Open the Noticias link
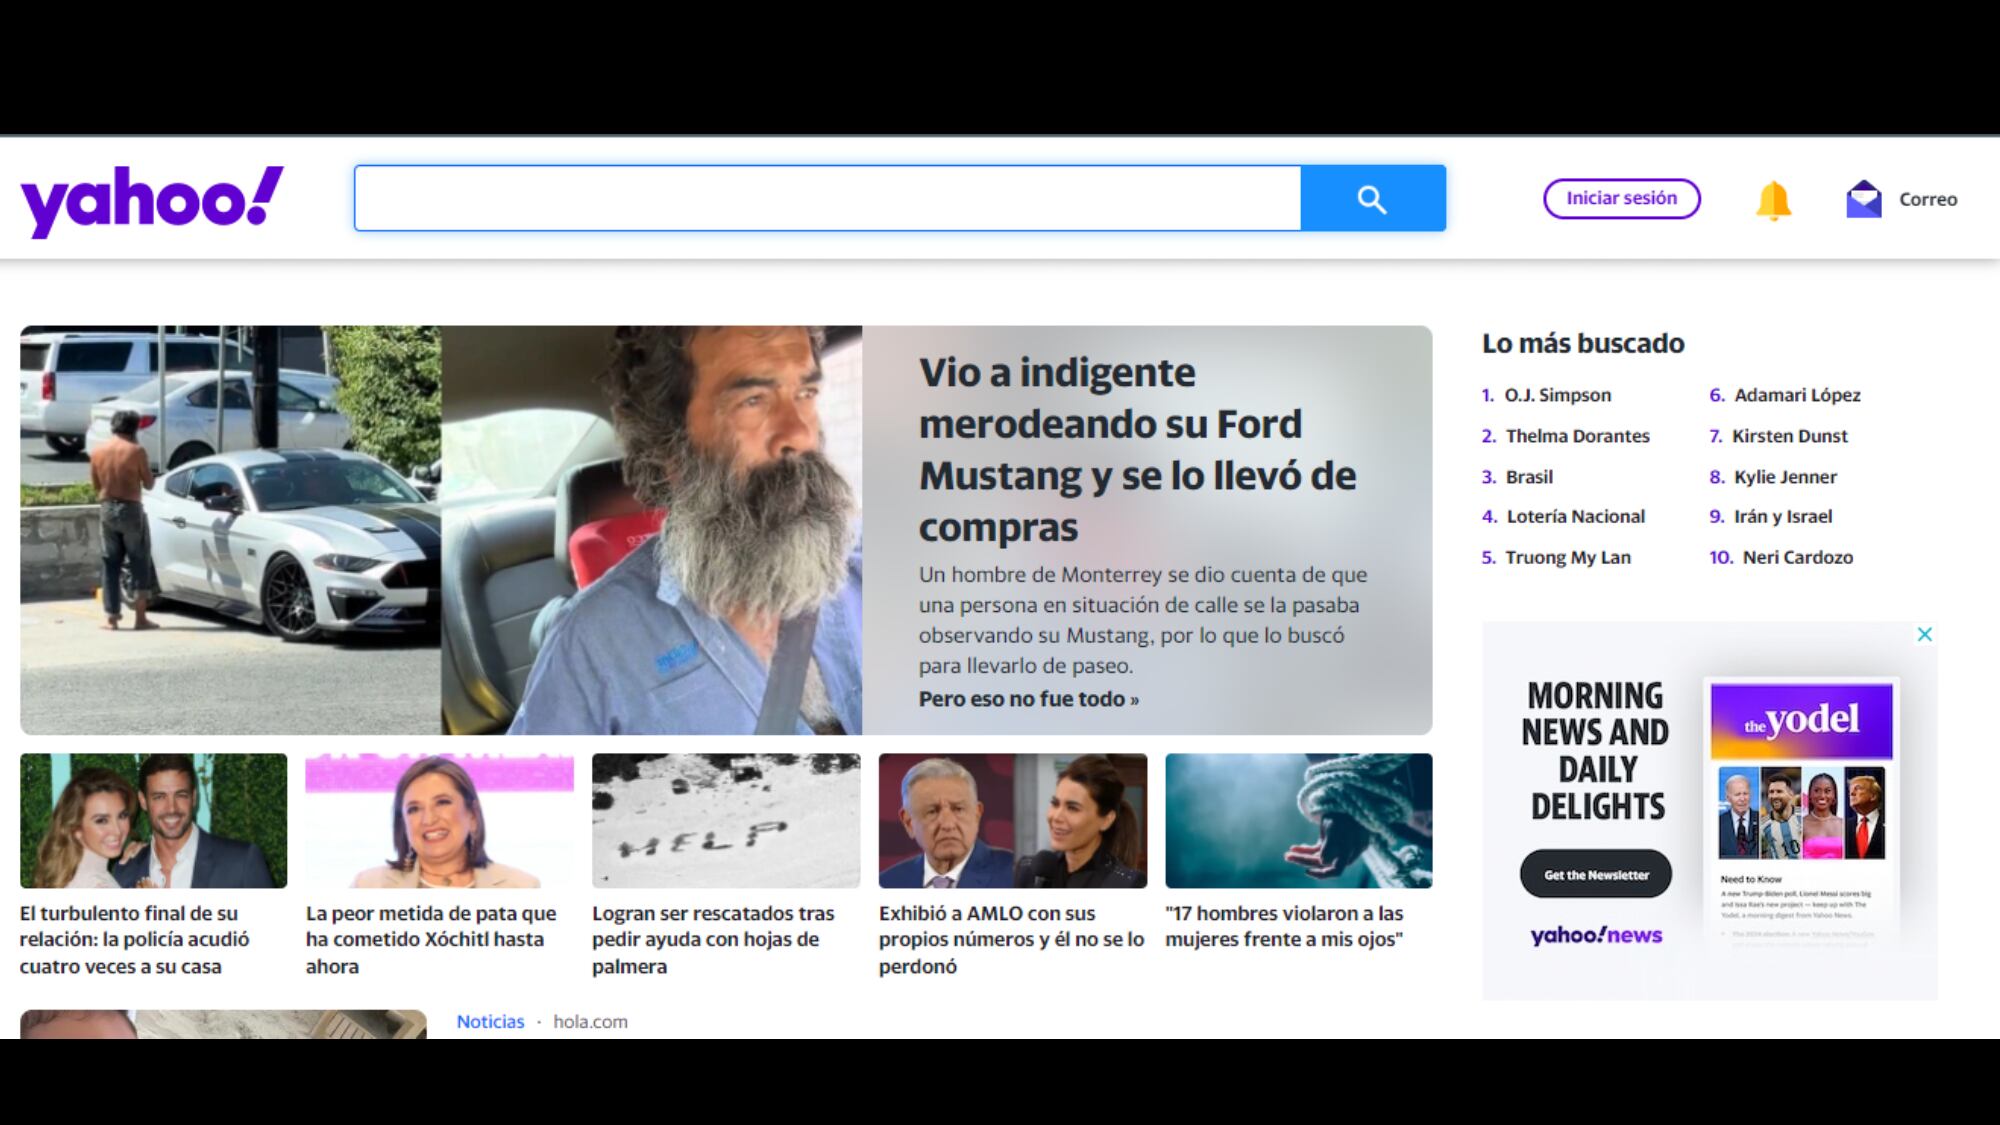 (490, 1021)
